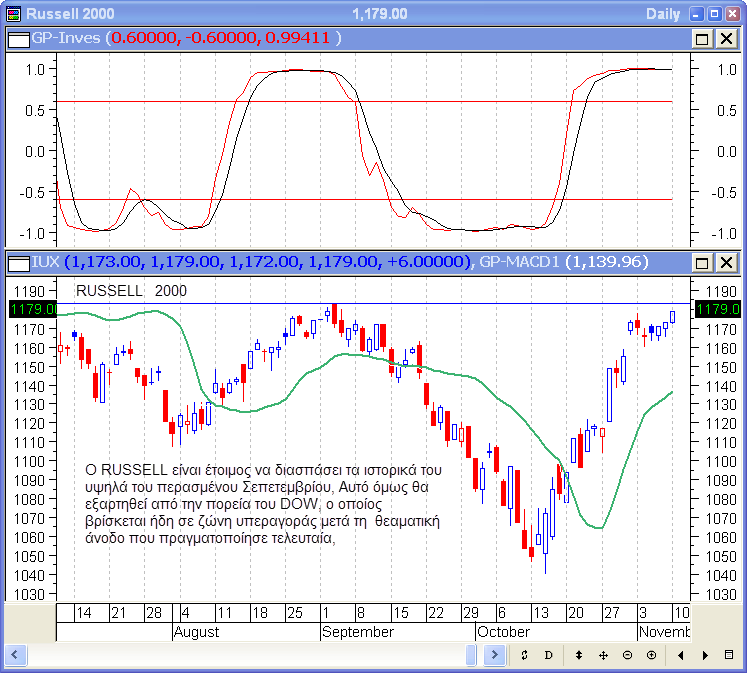Open the Russell 2000 window system menu icon
Screen dimensions: 747x673
tap(12, 14)
